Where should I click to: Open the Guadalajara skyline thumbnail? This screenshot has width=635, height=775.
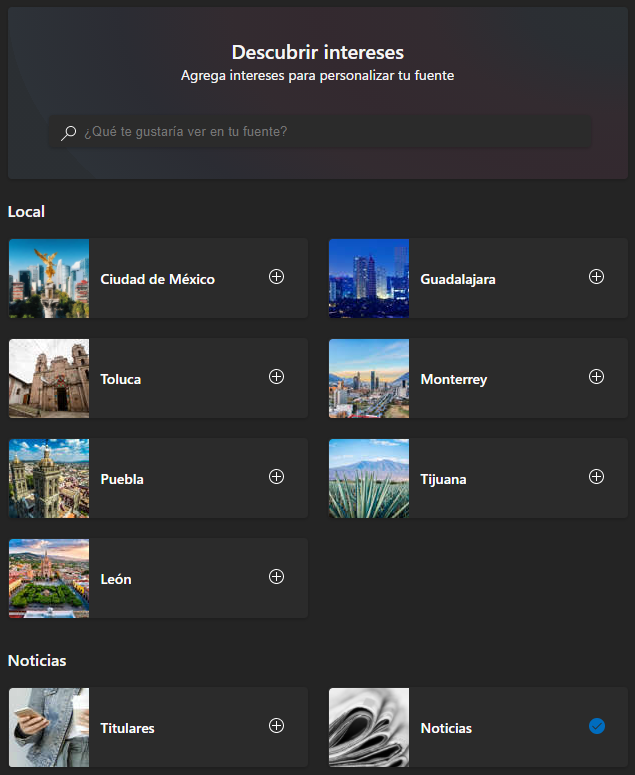pos(369,278)
